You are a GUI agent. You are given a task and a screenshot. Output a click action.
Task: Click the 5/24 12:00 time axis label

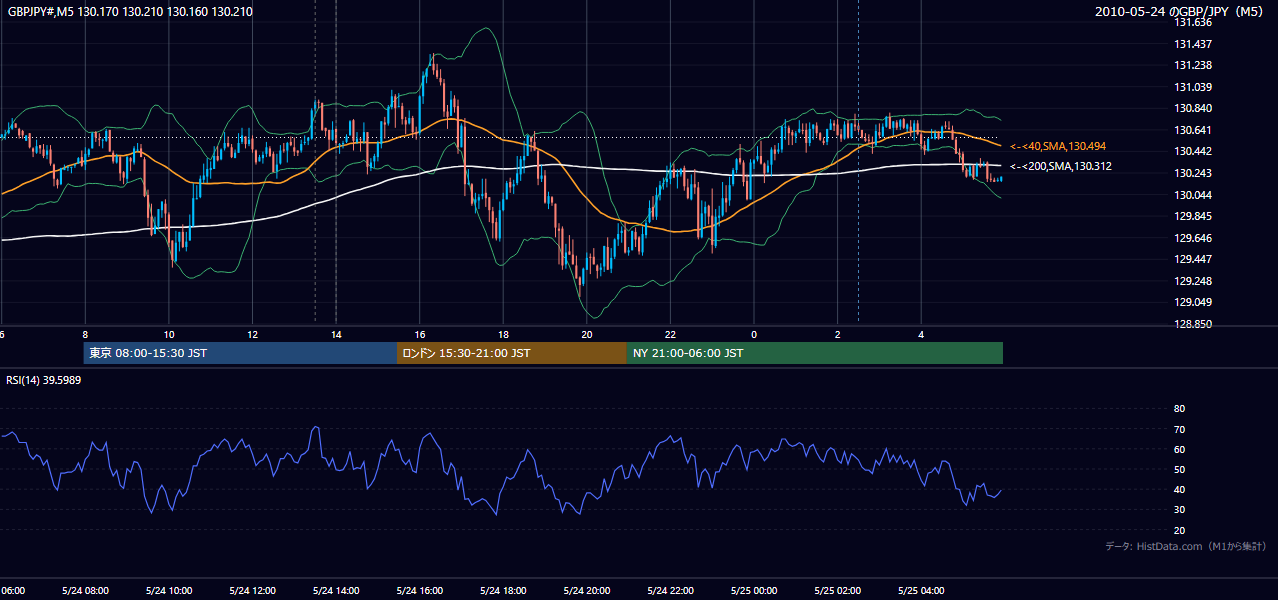(252, 591)
